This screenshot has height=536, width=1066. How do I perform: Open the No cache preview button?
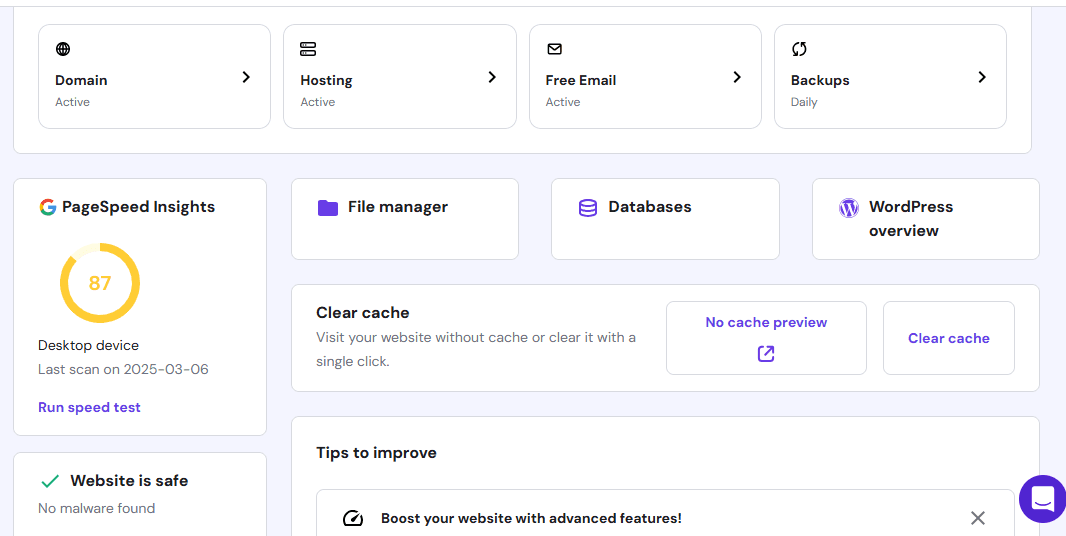click(766, 338)
